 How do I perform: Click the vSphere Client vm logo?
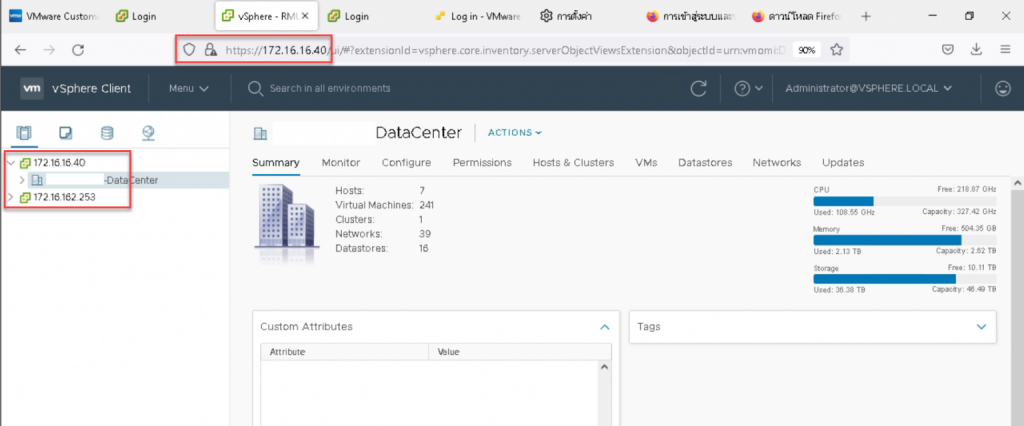32,88
